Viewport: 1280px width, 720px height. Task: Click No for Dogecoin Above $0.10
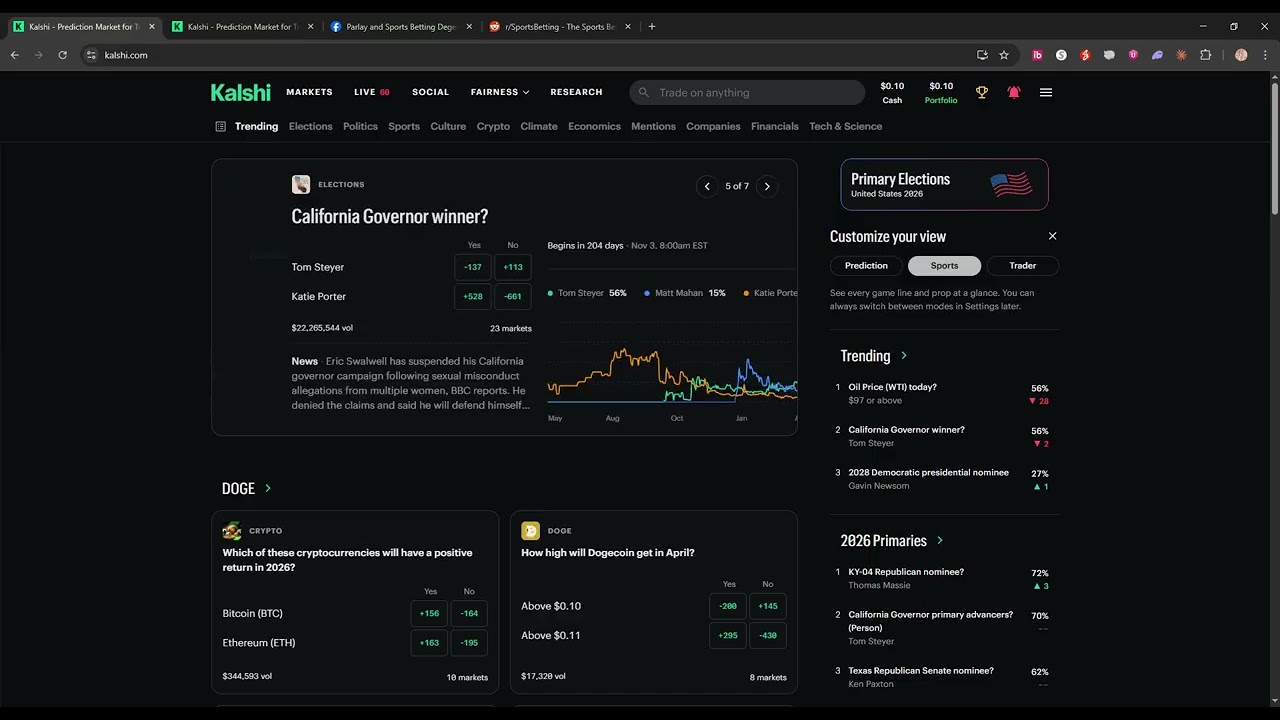(x=768, y=606)
